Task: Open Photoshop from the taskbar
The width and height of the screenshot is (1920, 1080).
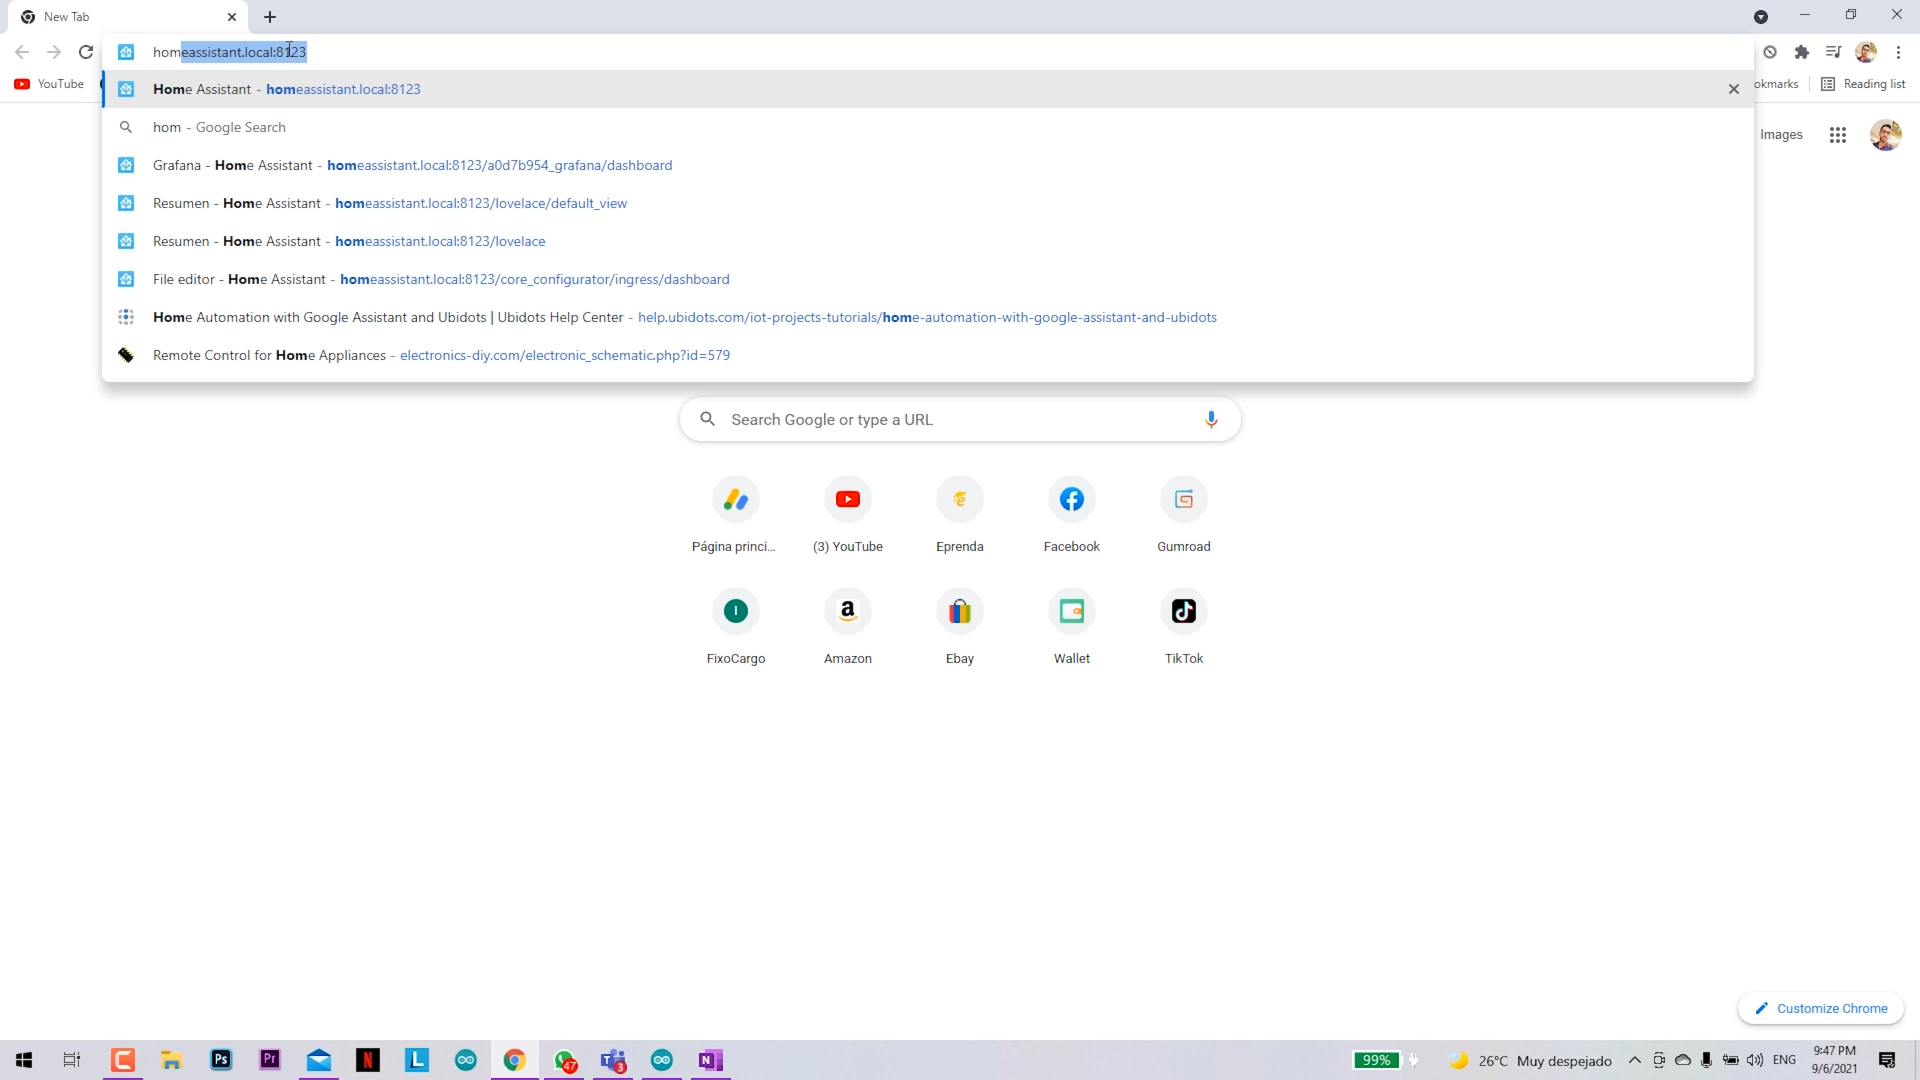Action: click(x=220, y=1060)
